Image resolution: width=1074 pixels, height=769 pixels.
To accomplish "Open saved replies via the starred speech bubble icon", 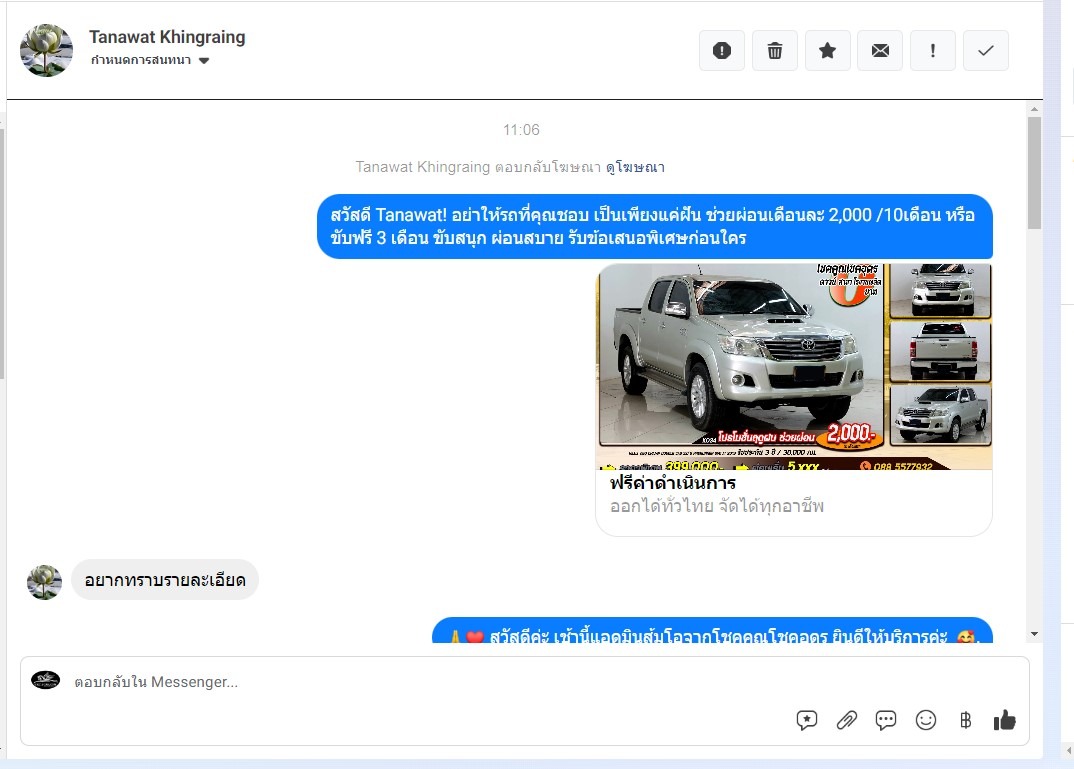I will click(x=807, y=720).
